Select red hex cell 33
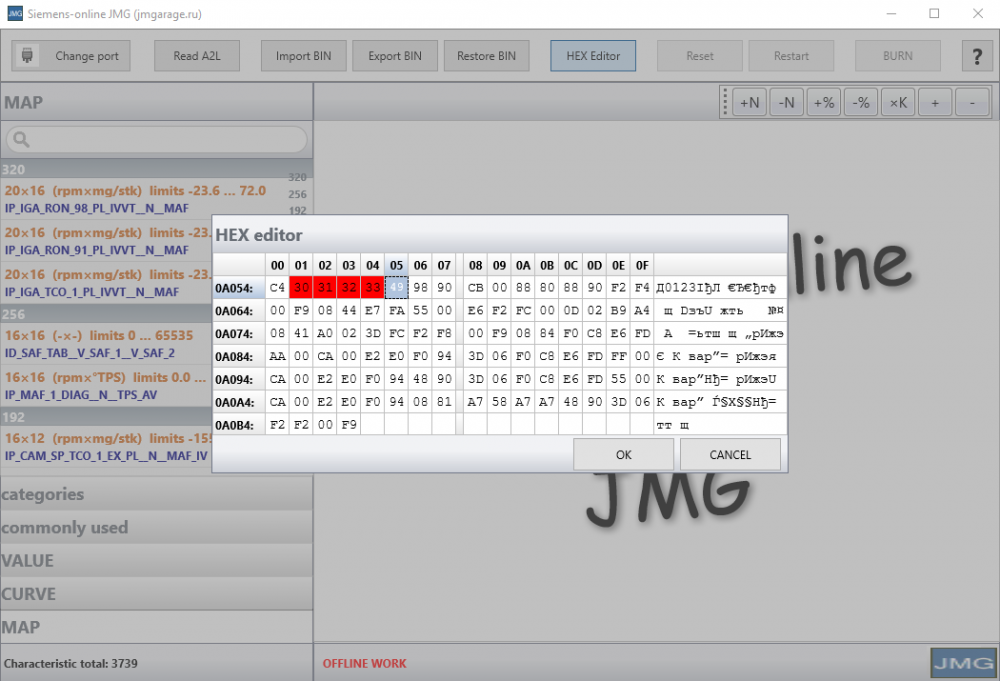Screen dimensions: 1000x681 (373, 288)
